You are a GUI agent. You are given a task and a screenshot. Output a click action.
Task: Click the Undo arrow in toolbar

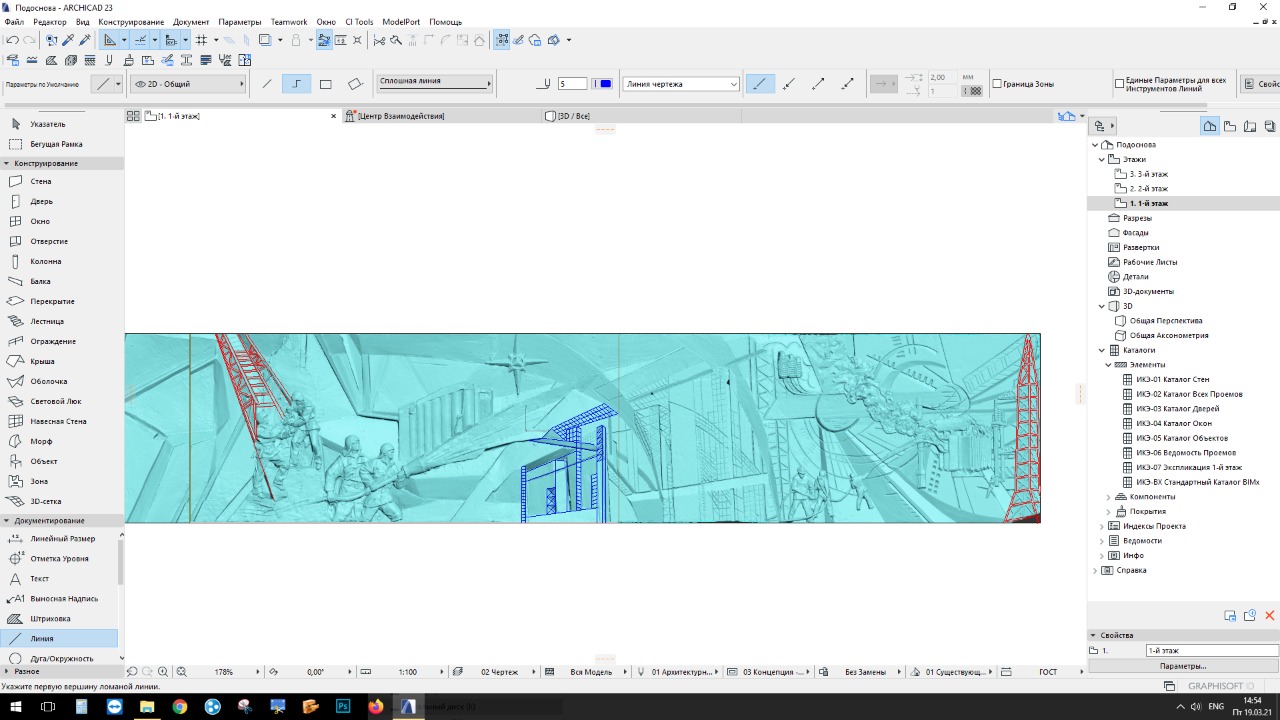(x=12, y=40)
